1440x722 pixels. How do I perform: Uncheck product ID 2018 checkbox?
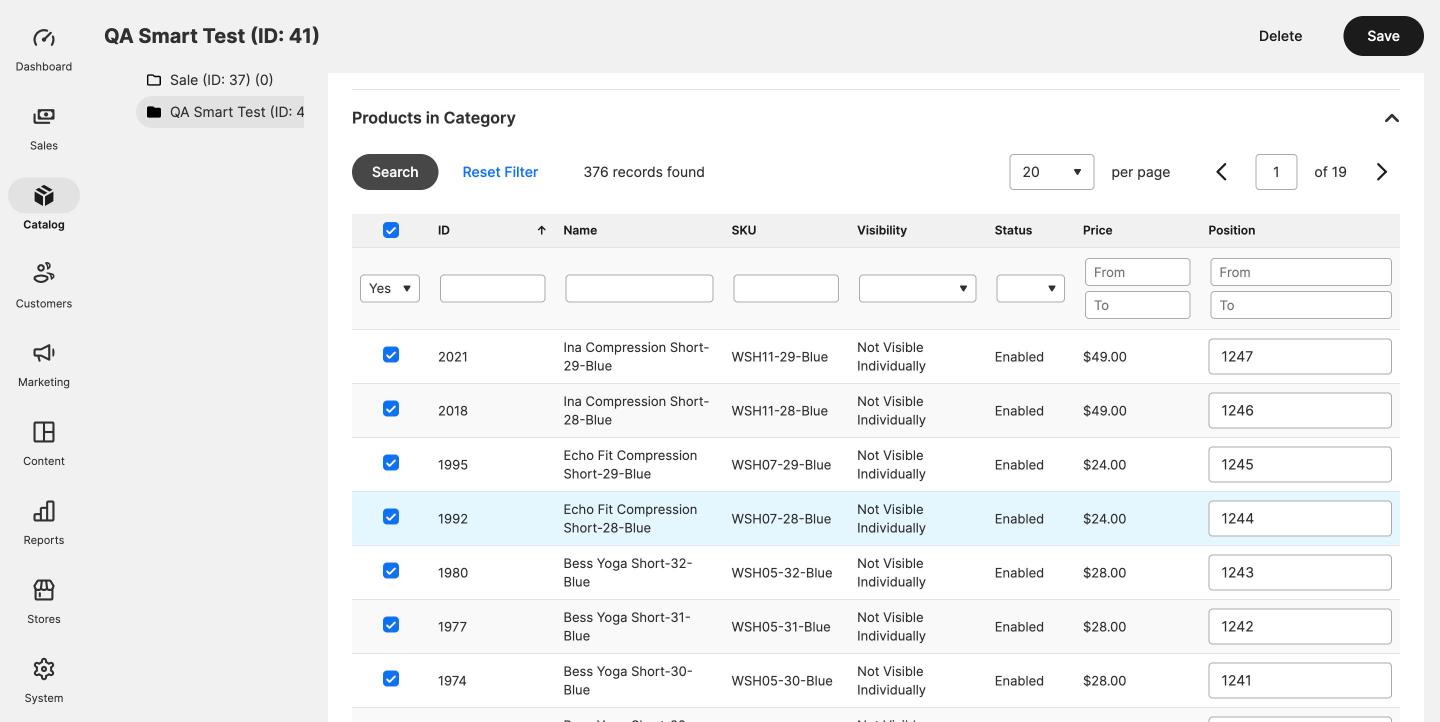point(391,409)
